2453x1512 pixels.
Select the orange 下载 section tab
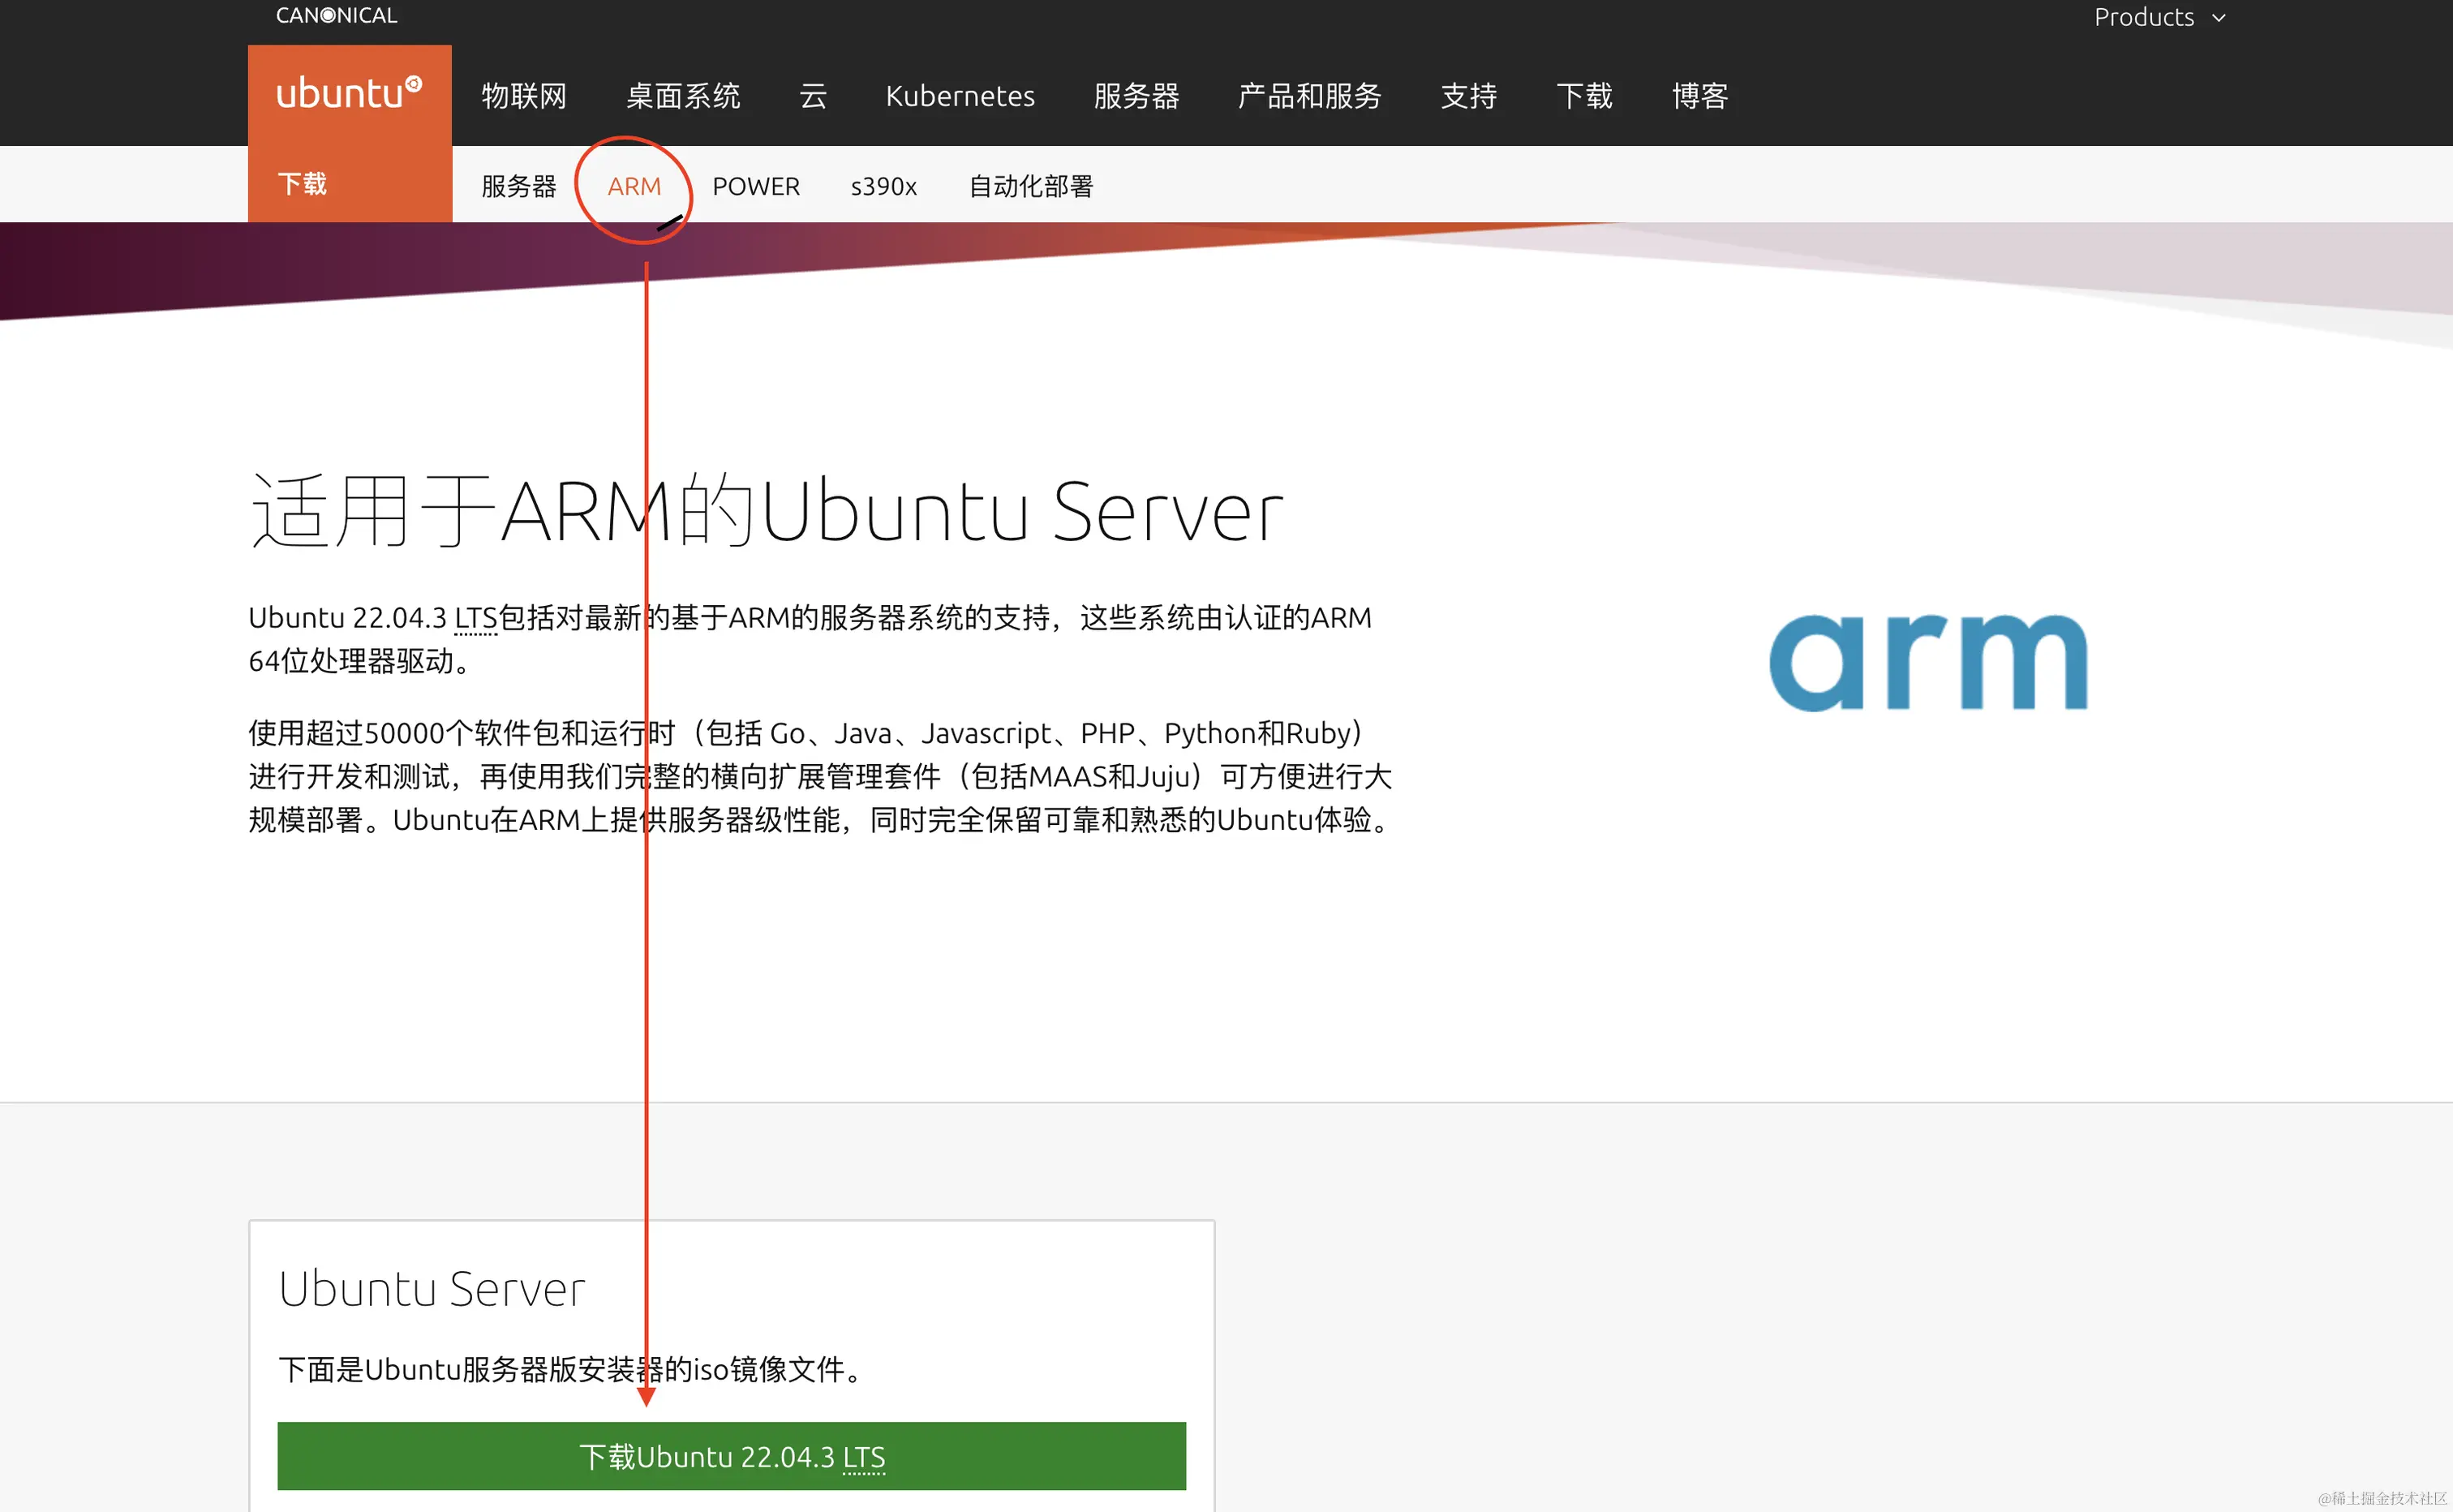pos(349,184)
